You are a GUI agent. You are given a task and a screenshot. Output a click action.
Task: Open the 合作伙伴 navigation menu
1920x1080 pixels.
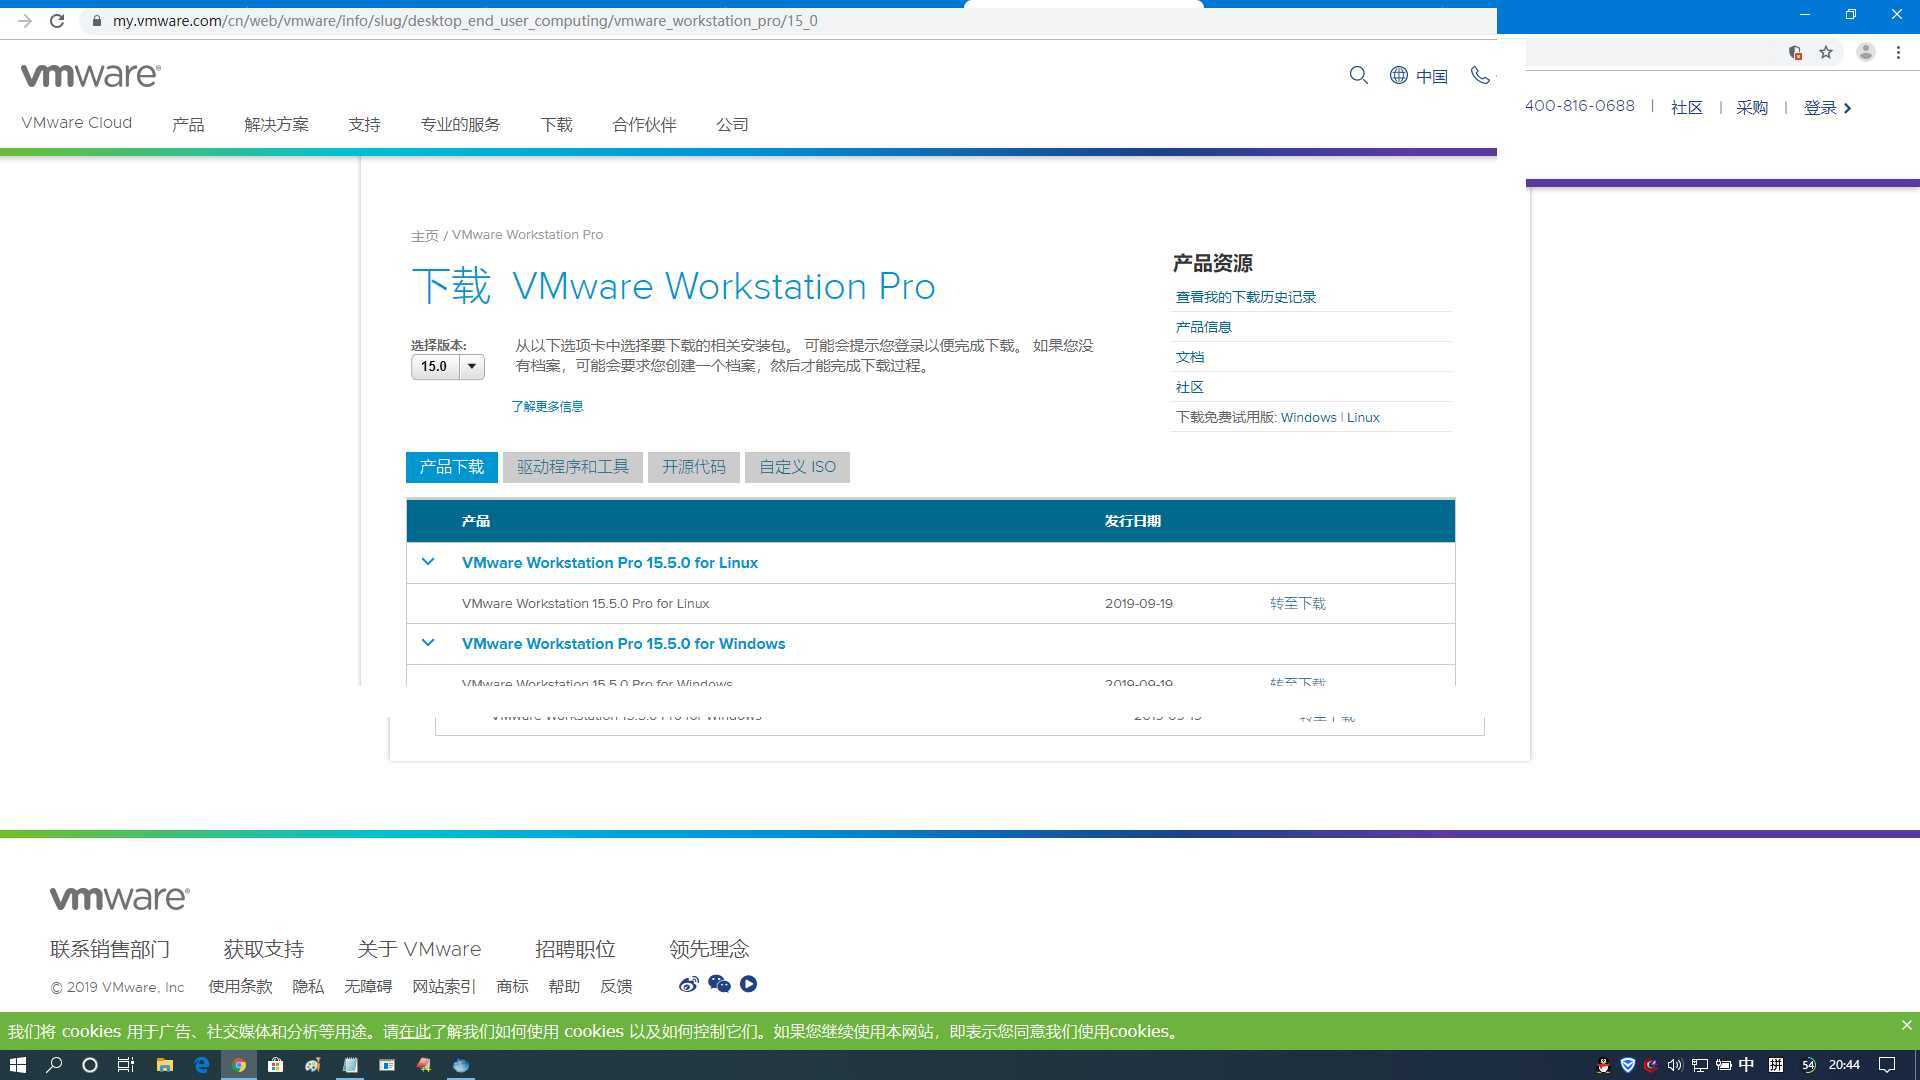[644, 124]
